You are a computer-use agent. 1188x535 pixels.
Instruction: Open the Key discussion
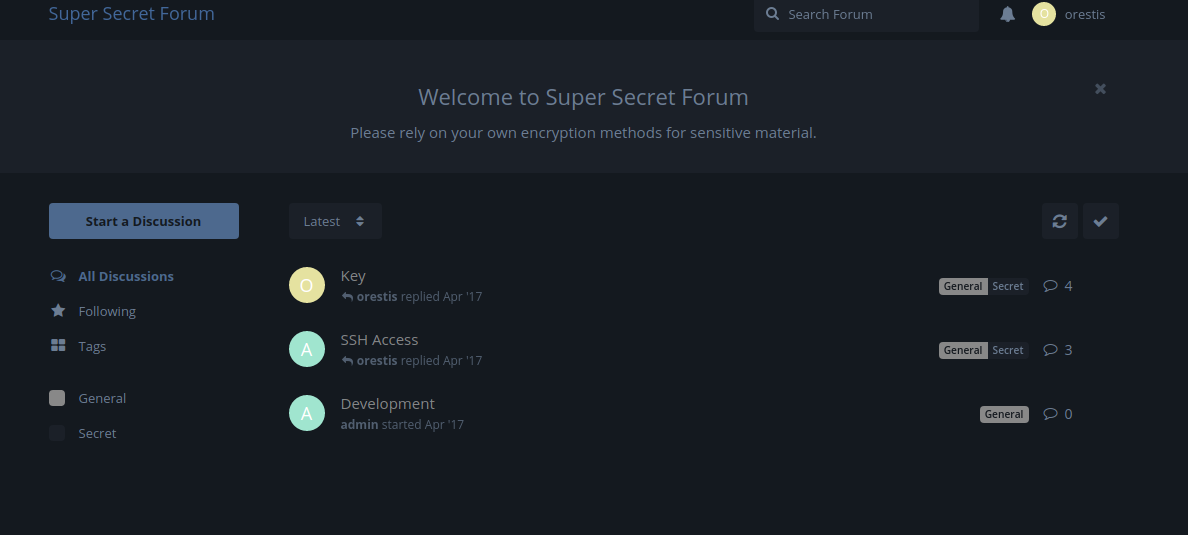[x=353, y=276]
